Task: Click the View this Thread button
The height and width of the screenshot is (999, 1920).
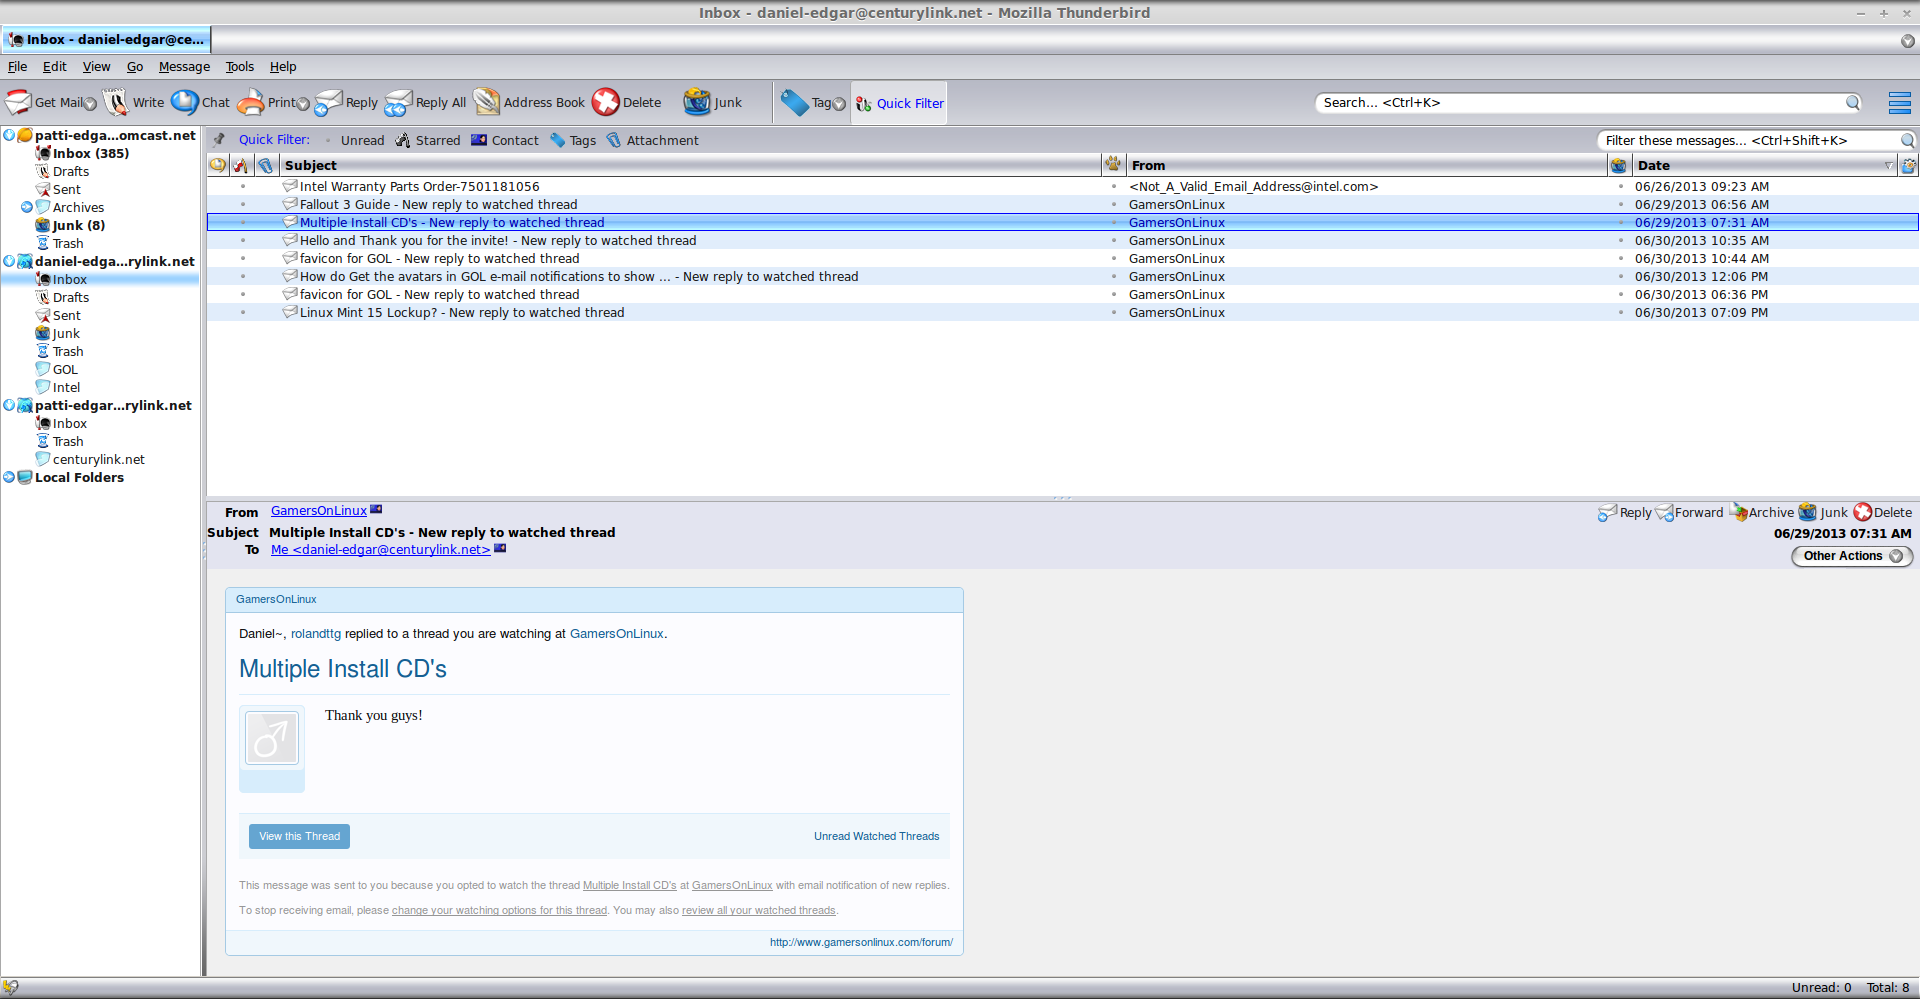Action: pos(299,836)
